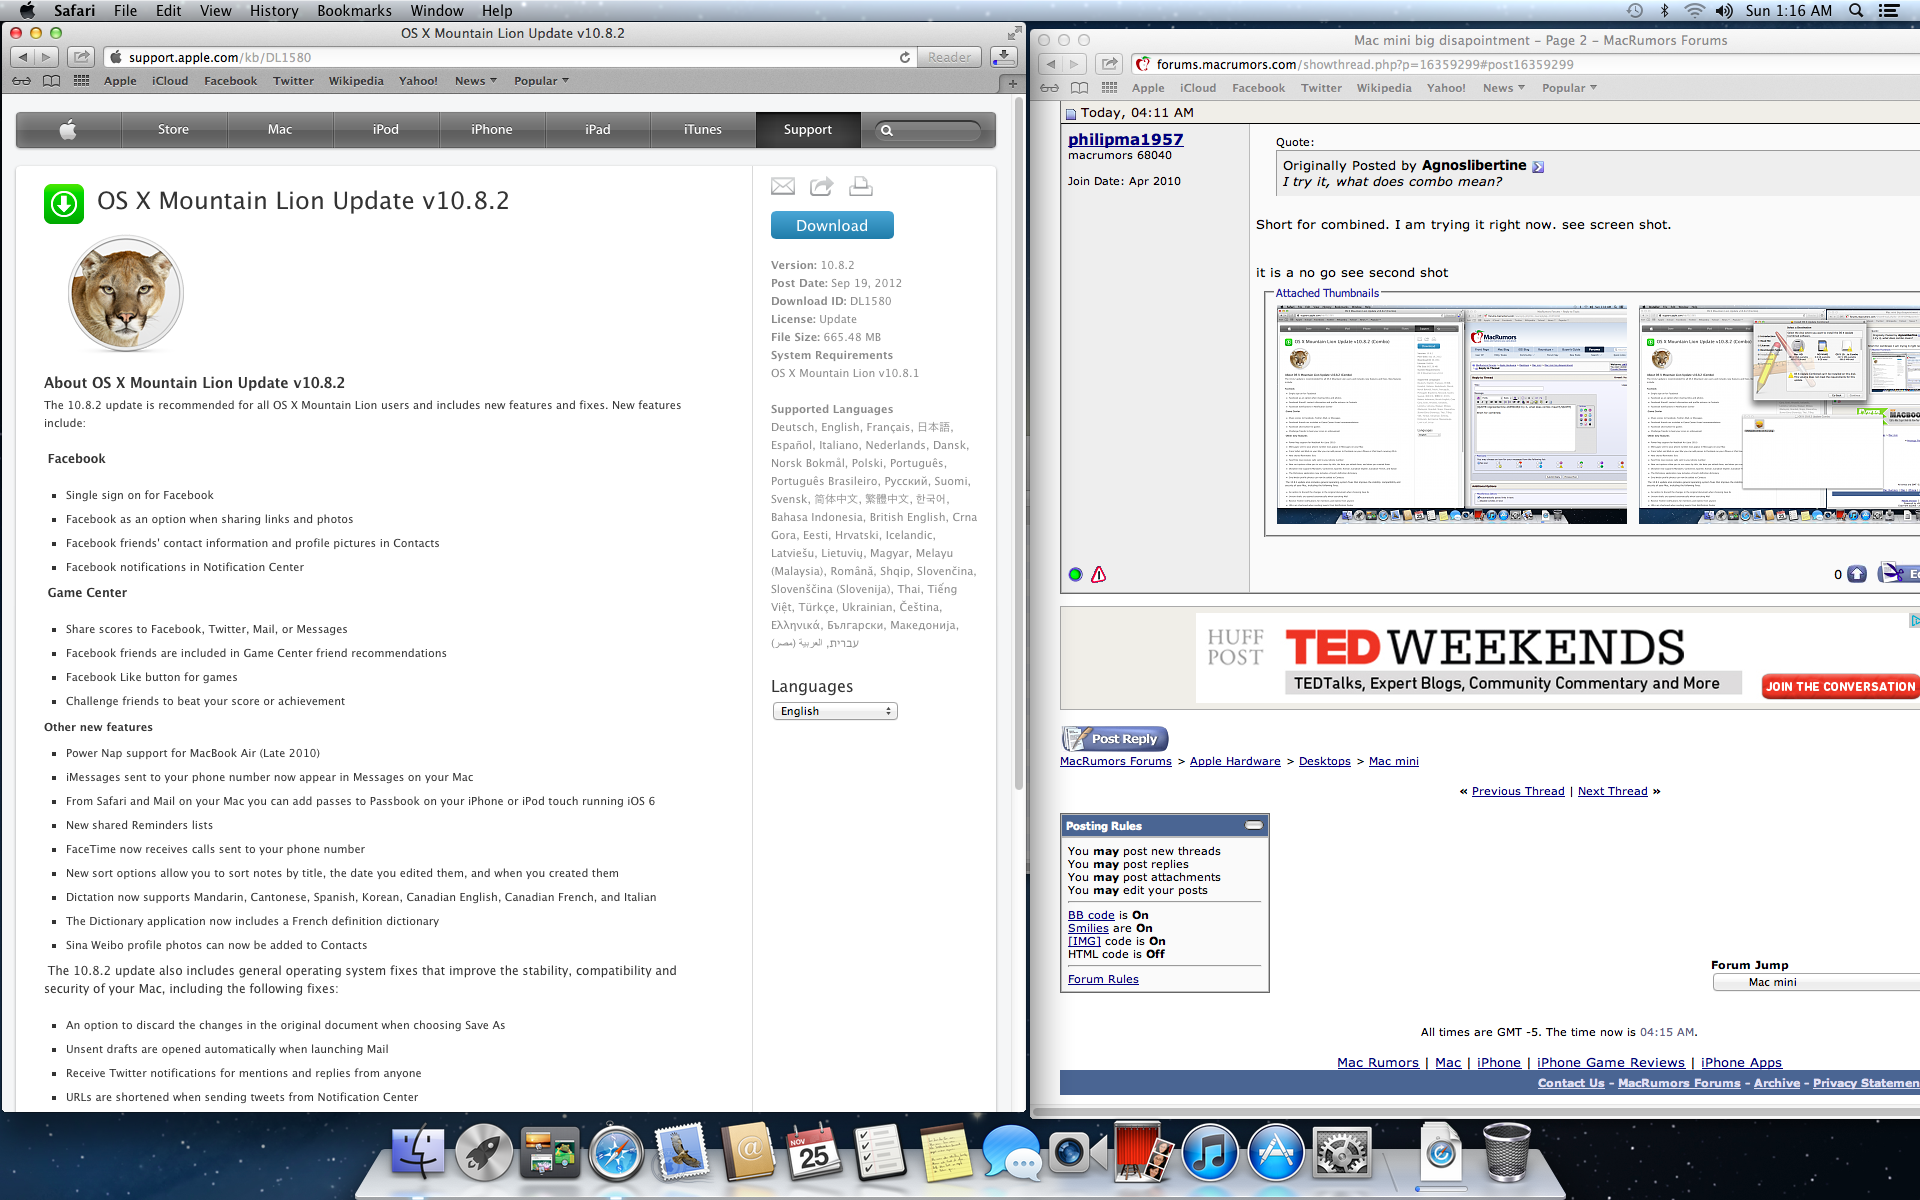Image resolution: width=1920 pixels, height=1200 pixels.
Task: Click the Safari downloads arrow icon
Action: [x=1004, y=57]
